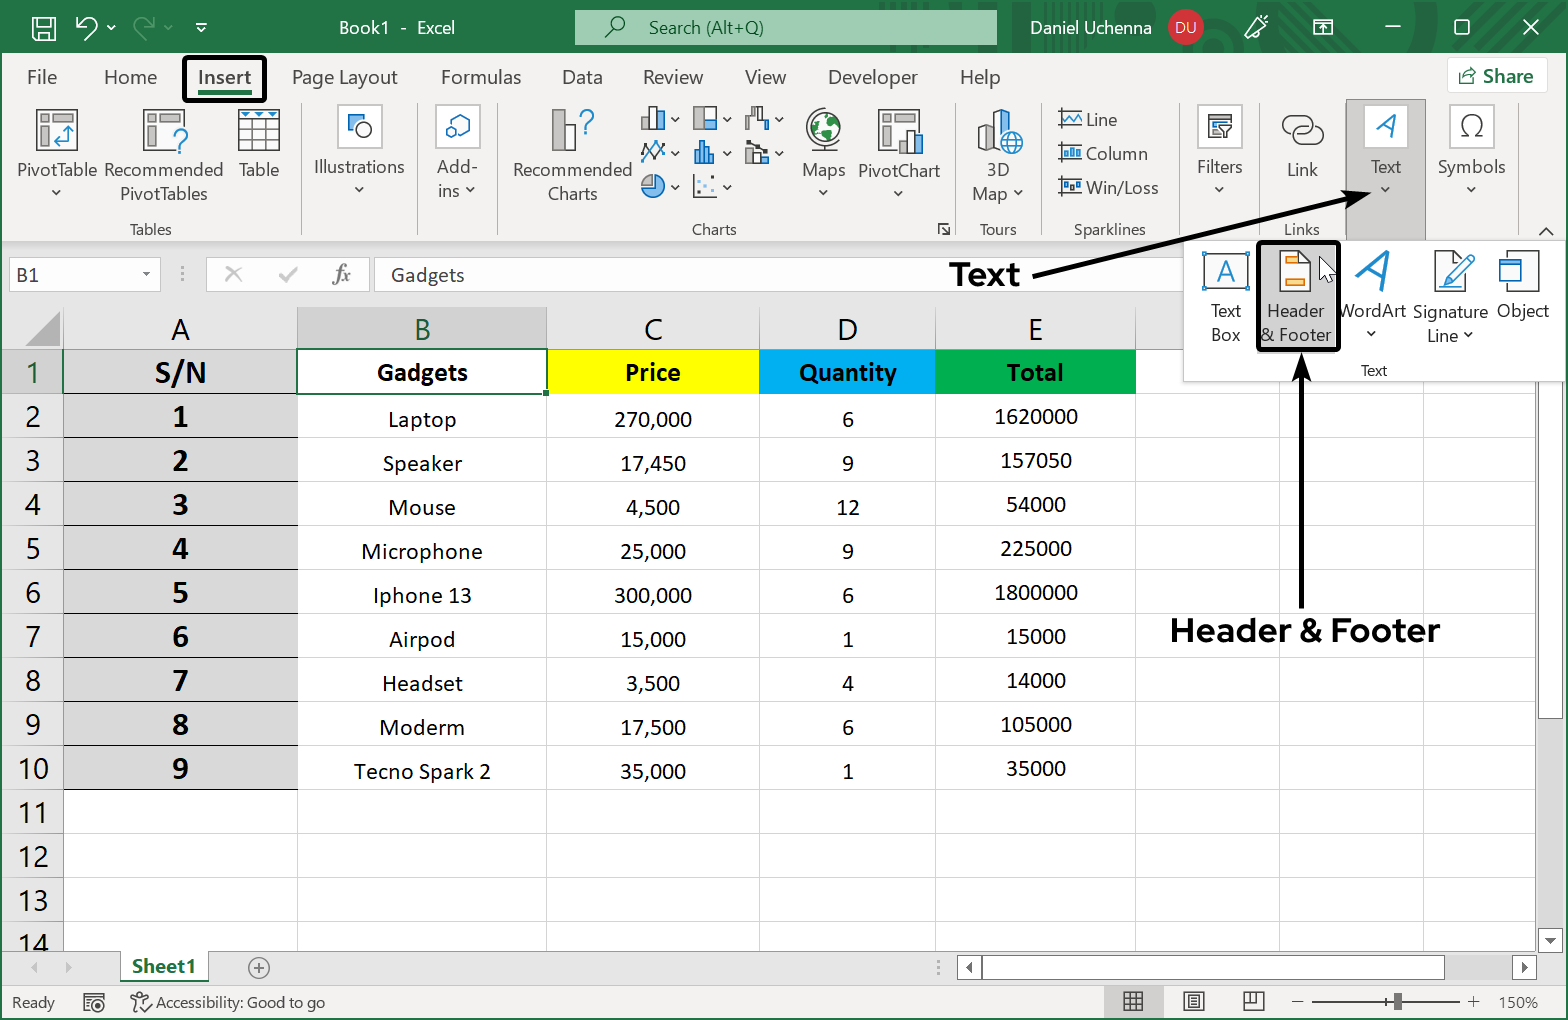
Task: Click the Header & Footer icon
Action: 1296,297
